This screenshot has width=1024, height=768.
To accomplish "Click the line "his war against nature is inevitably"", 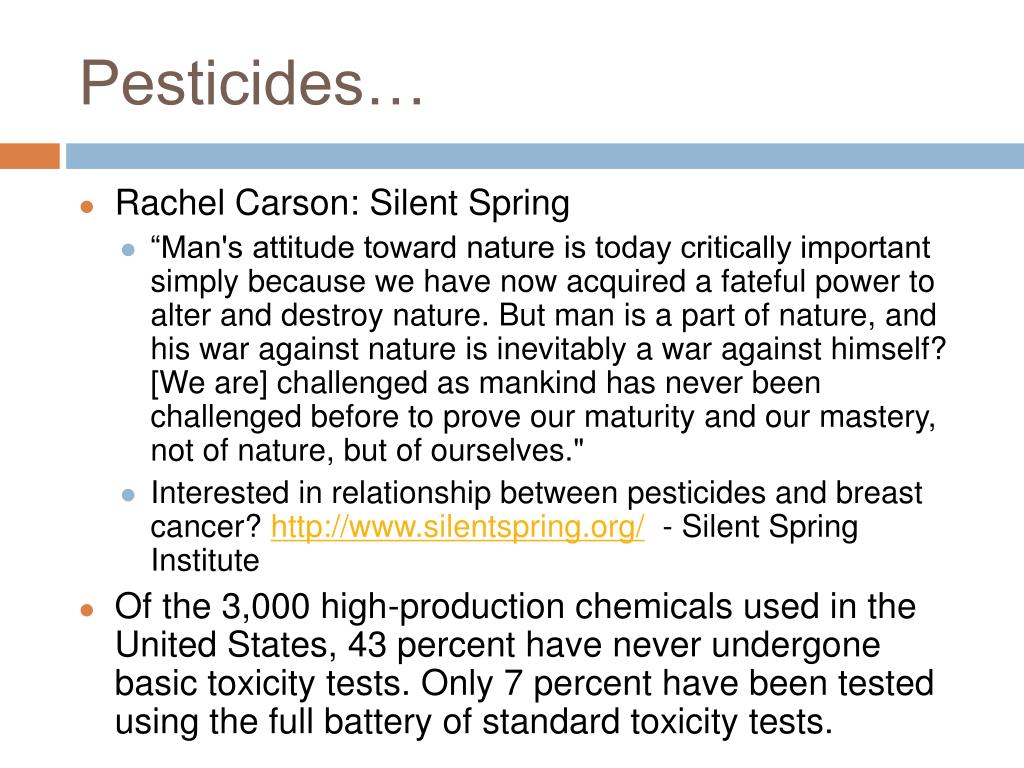I will pos(548,349).
